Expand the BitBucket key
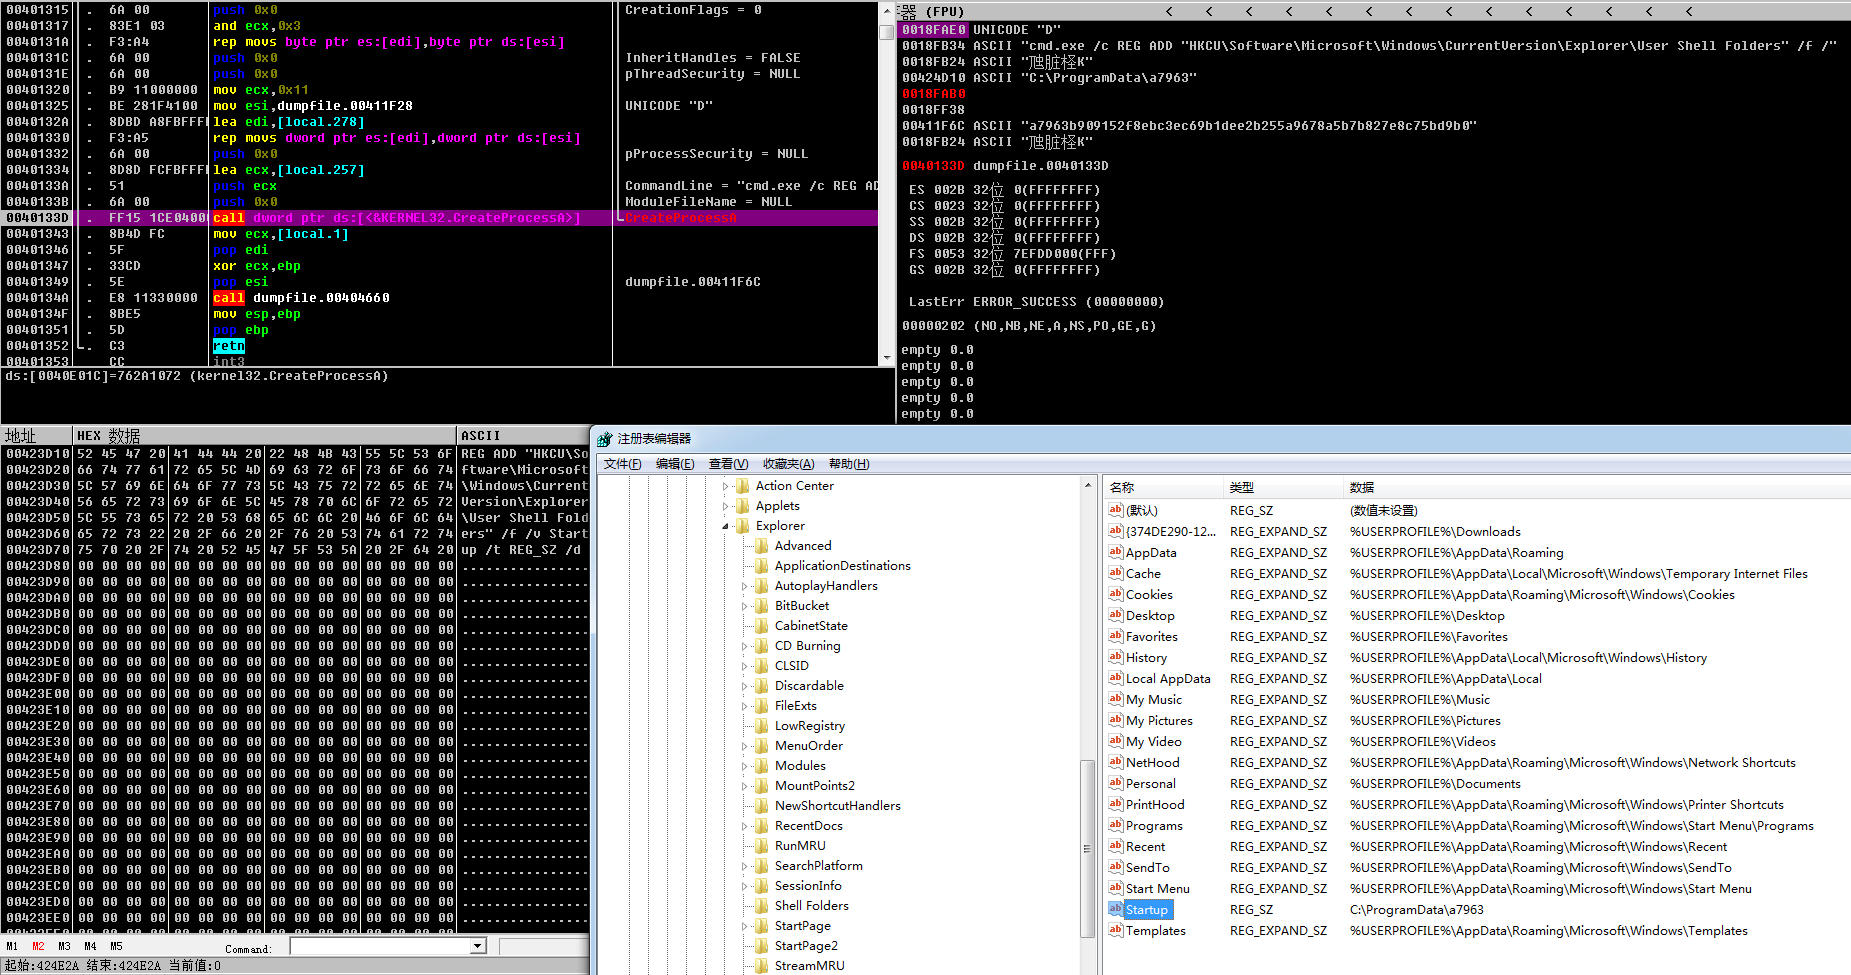1851x975 pixels. (x=745, y=606)
